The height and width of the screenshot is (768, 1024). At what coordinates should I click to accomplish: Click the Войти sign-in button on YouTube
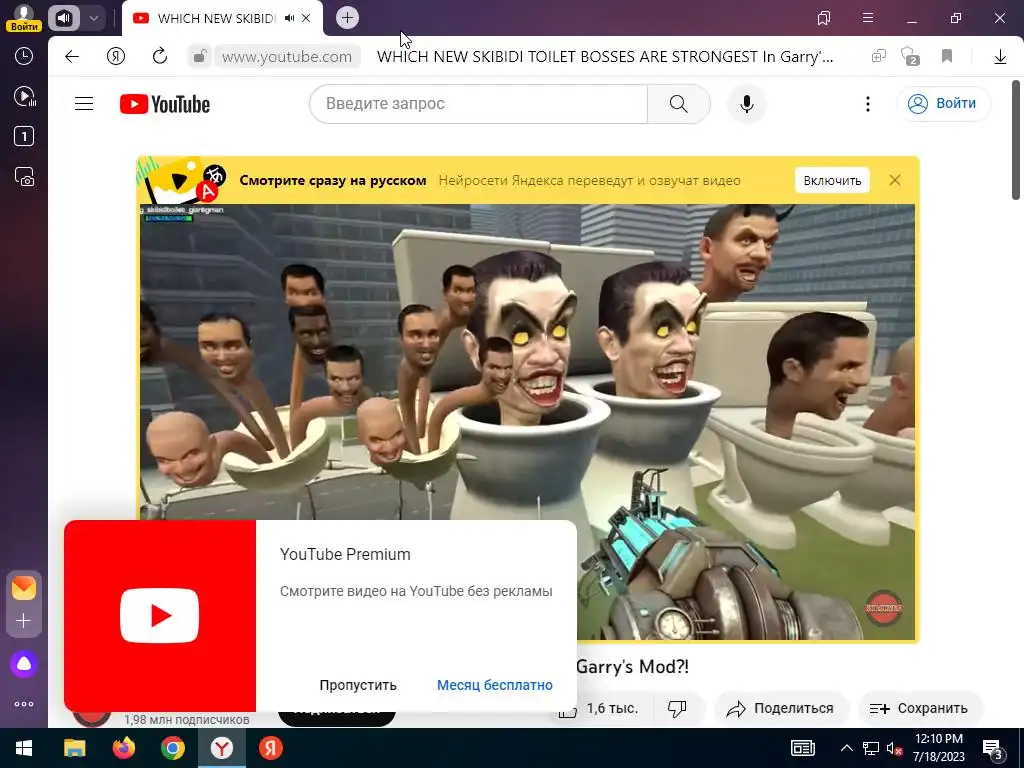point(944,104)
